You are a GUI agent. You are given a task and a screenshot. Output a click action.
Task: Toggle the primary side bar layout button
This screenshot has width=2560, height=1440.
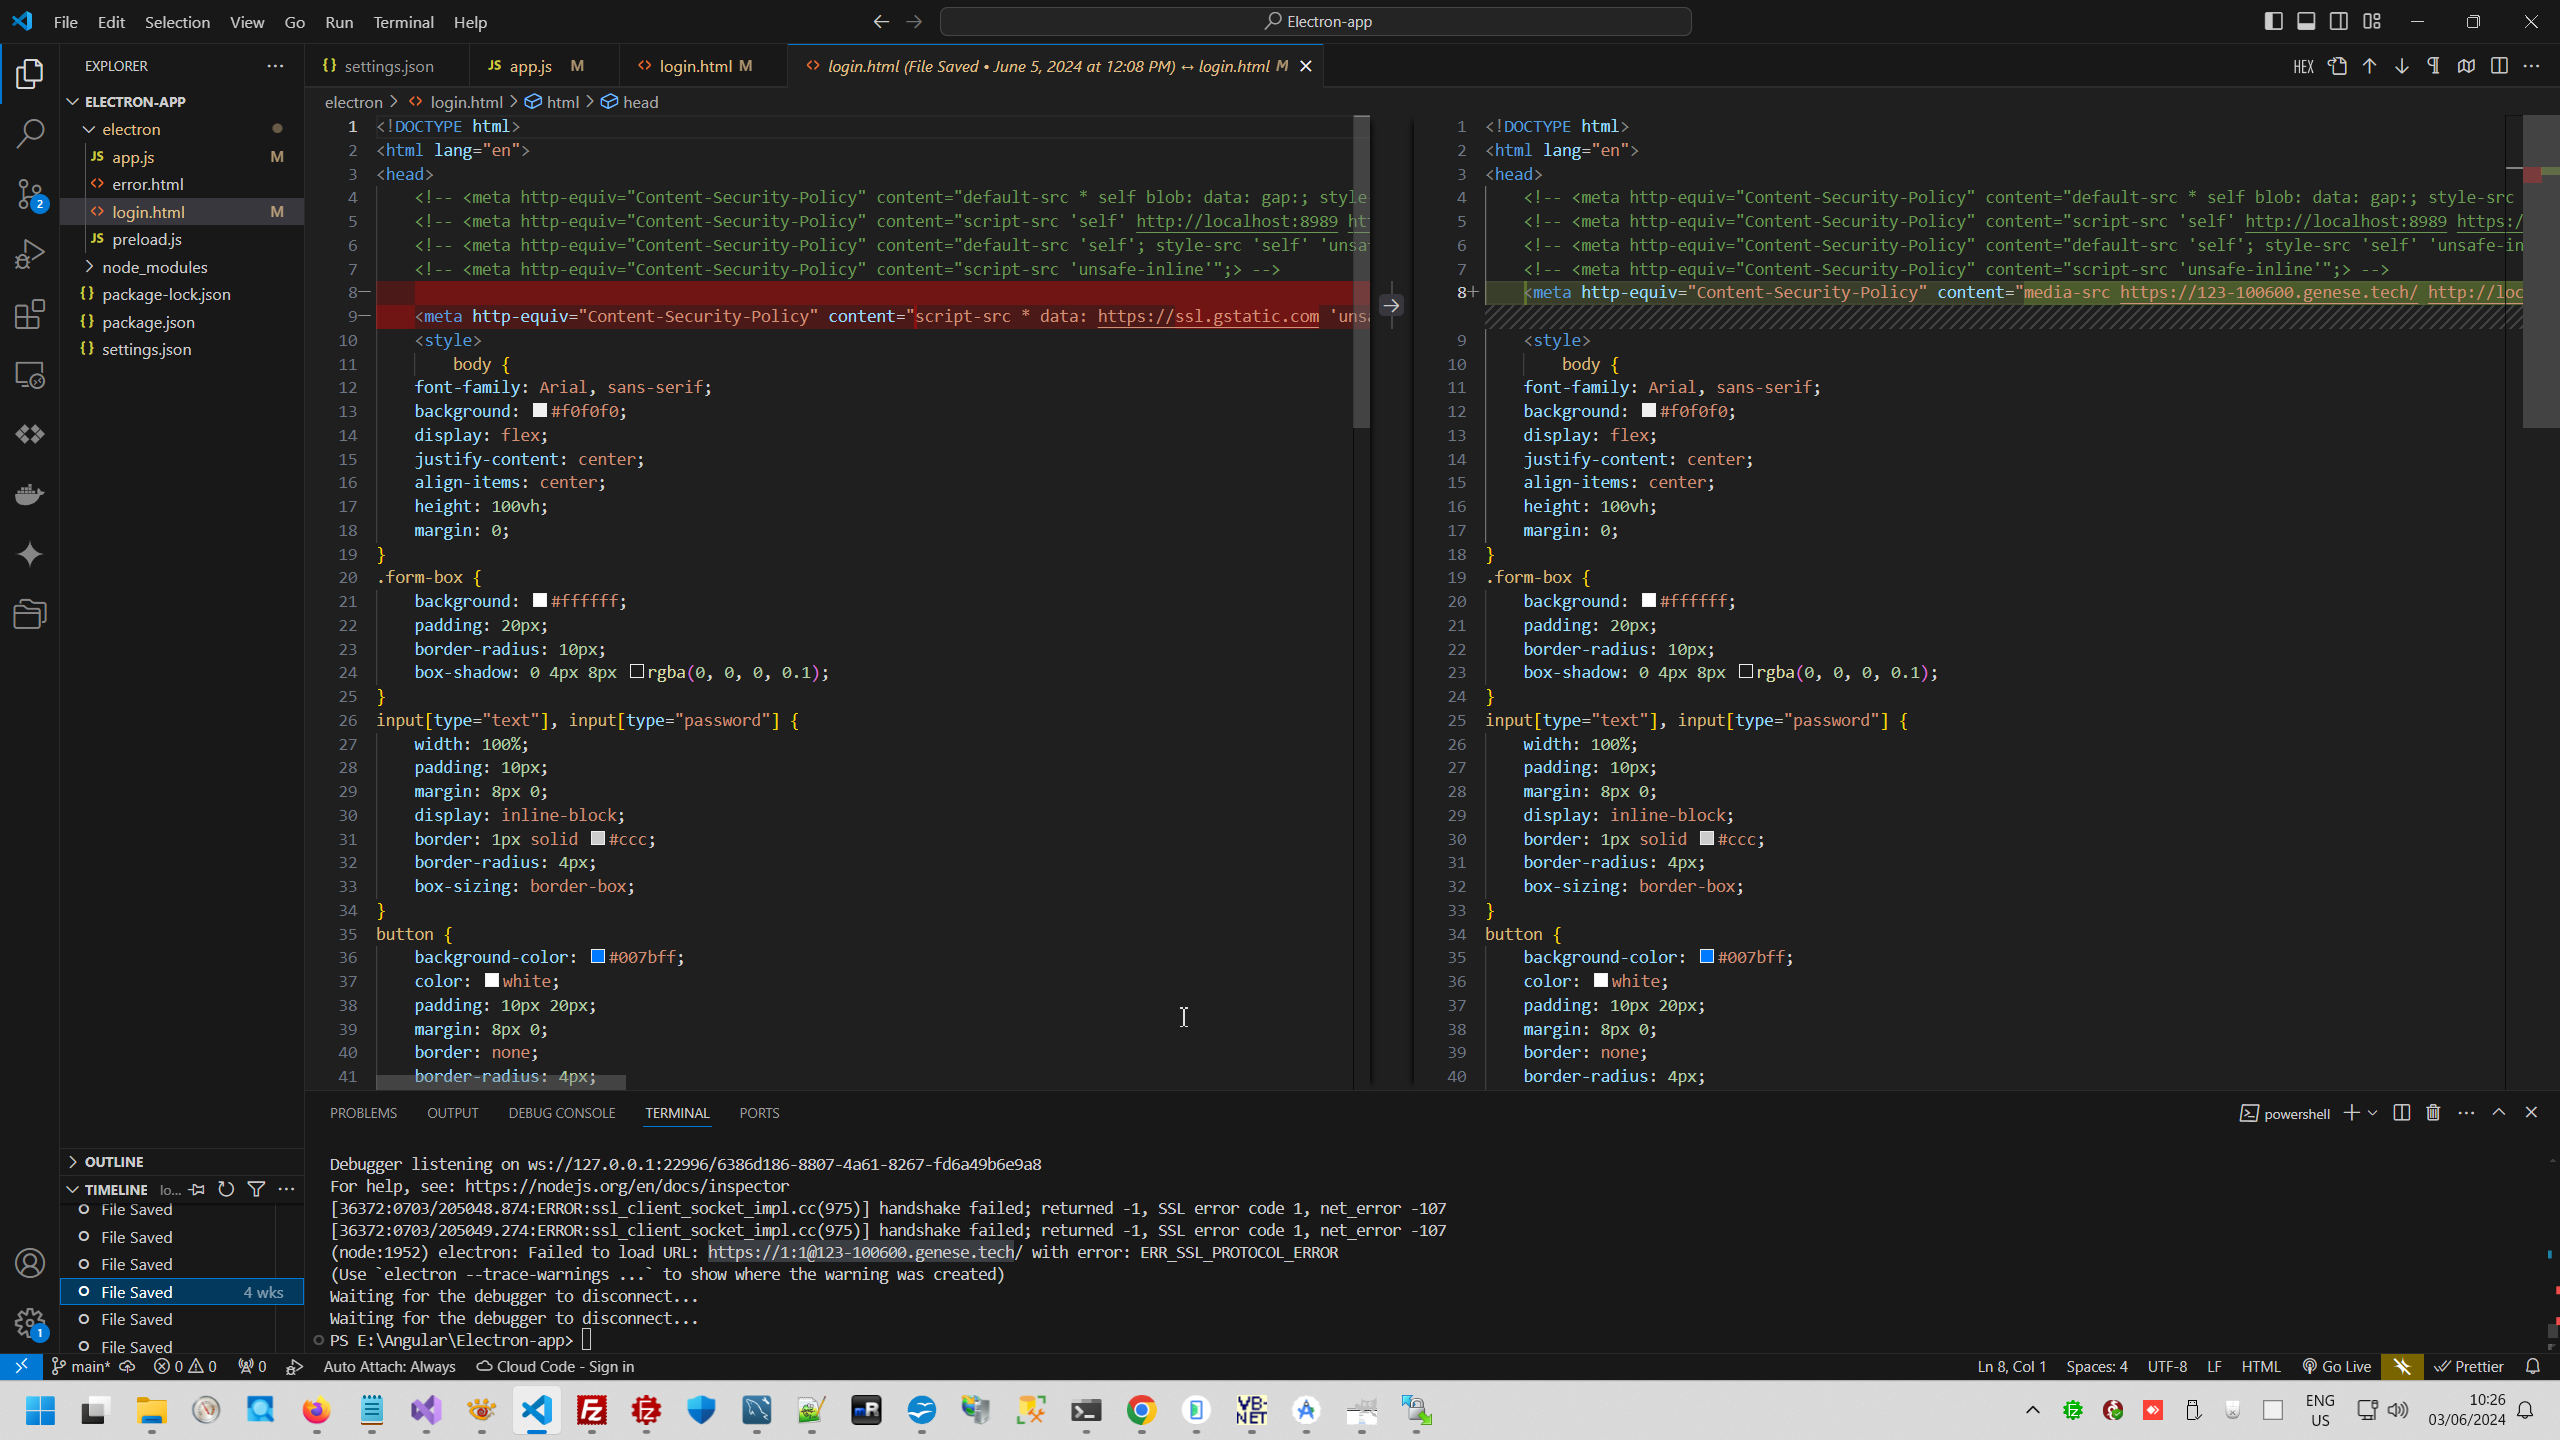[2273, 21]
